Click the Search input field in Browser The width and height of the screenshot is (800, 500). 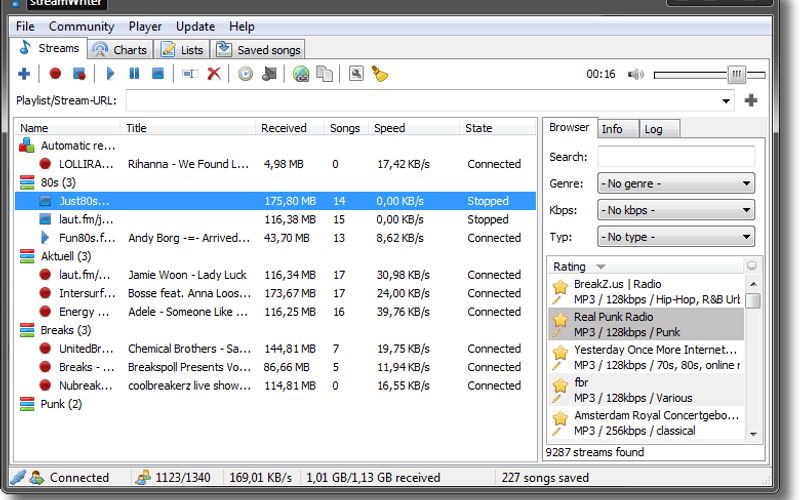(676, 157)
